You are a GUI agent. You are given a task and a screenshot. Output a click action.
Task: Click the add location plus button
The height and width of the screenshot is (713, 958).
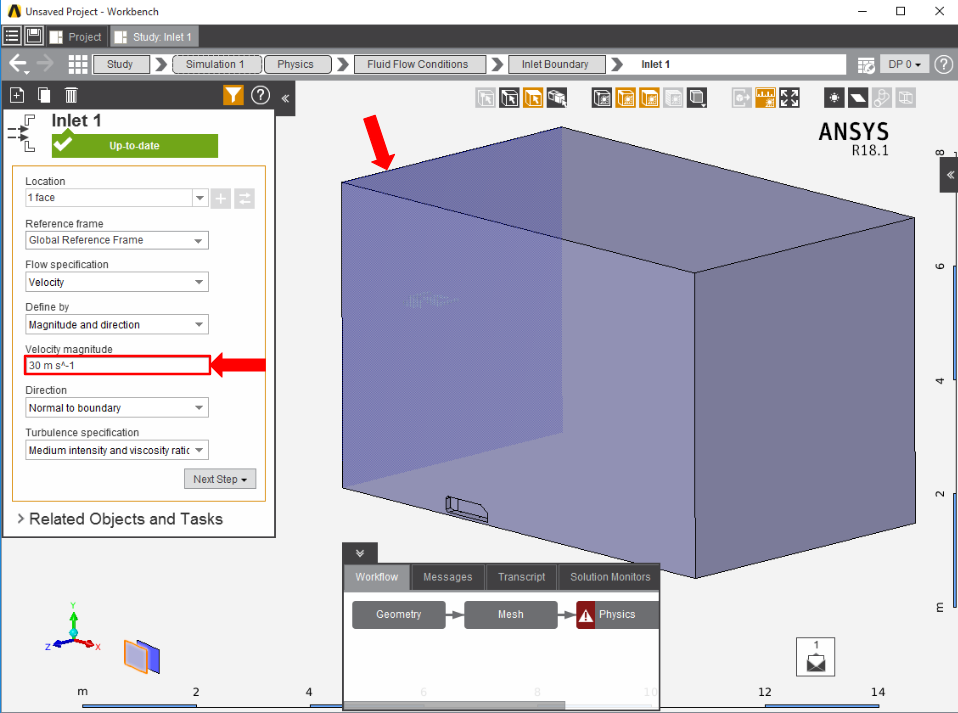[221, 198]
